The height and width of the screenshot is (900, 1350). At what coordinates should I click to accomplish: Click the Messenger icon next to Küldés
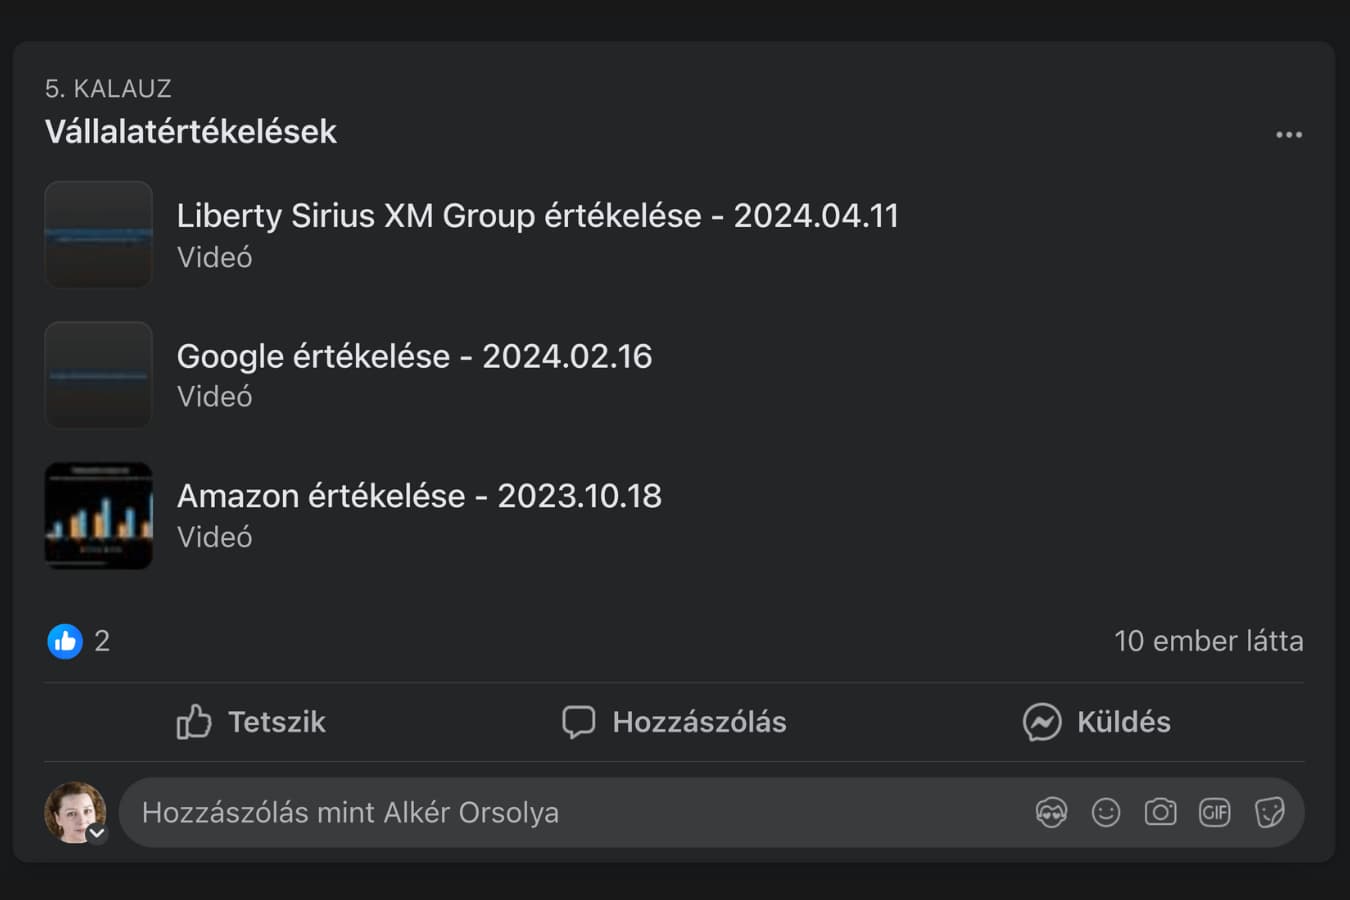point(1041,721)
